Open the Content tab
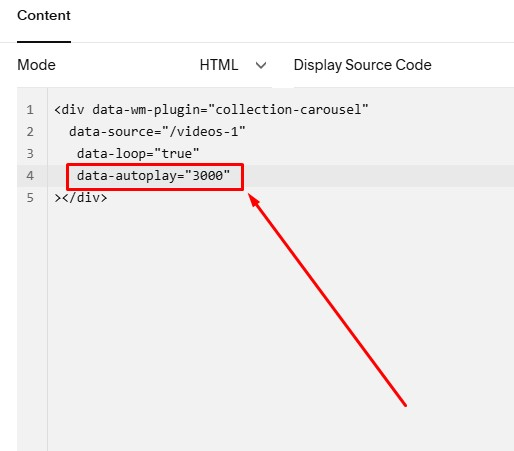The width and height of the screenshot is (514, 451). tap(44, 15)
